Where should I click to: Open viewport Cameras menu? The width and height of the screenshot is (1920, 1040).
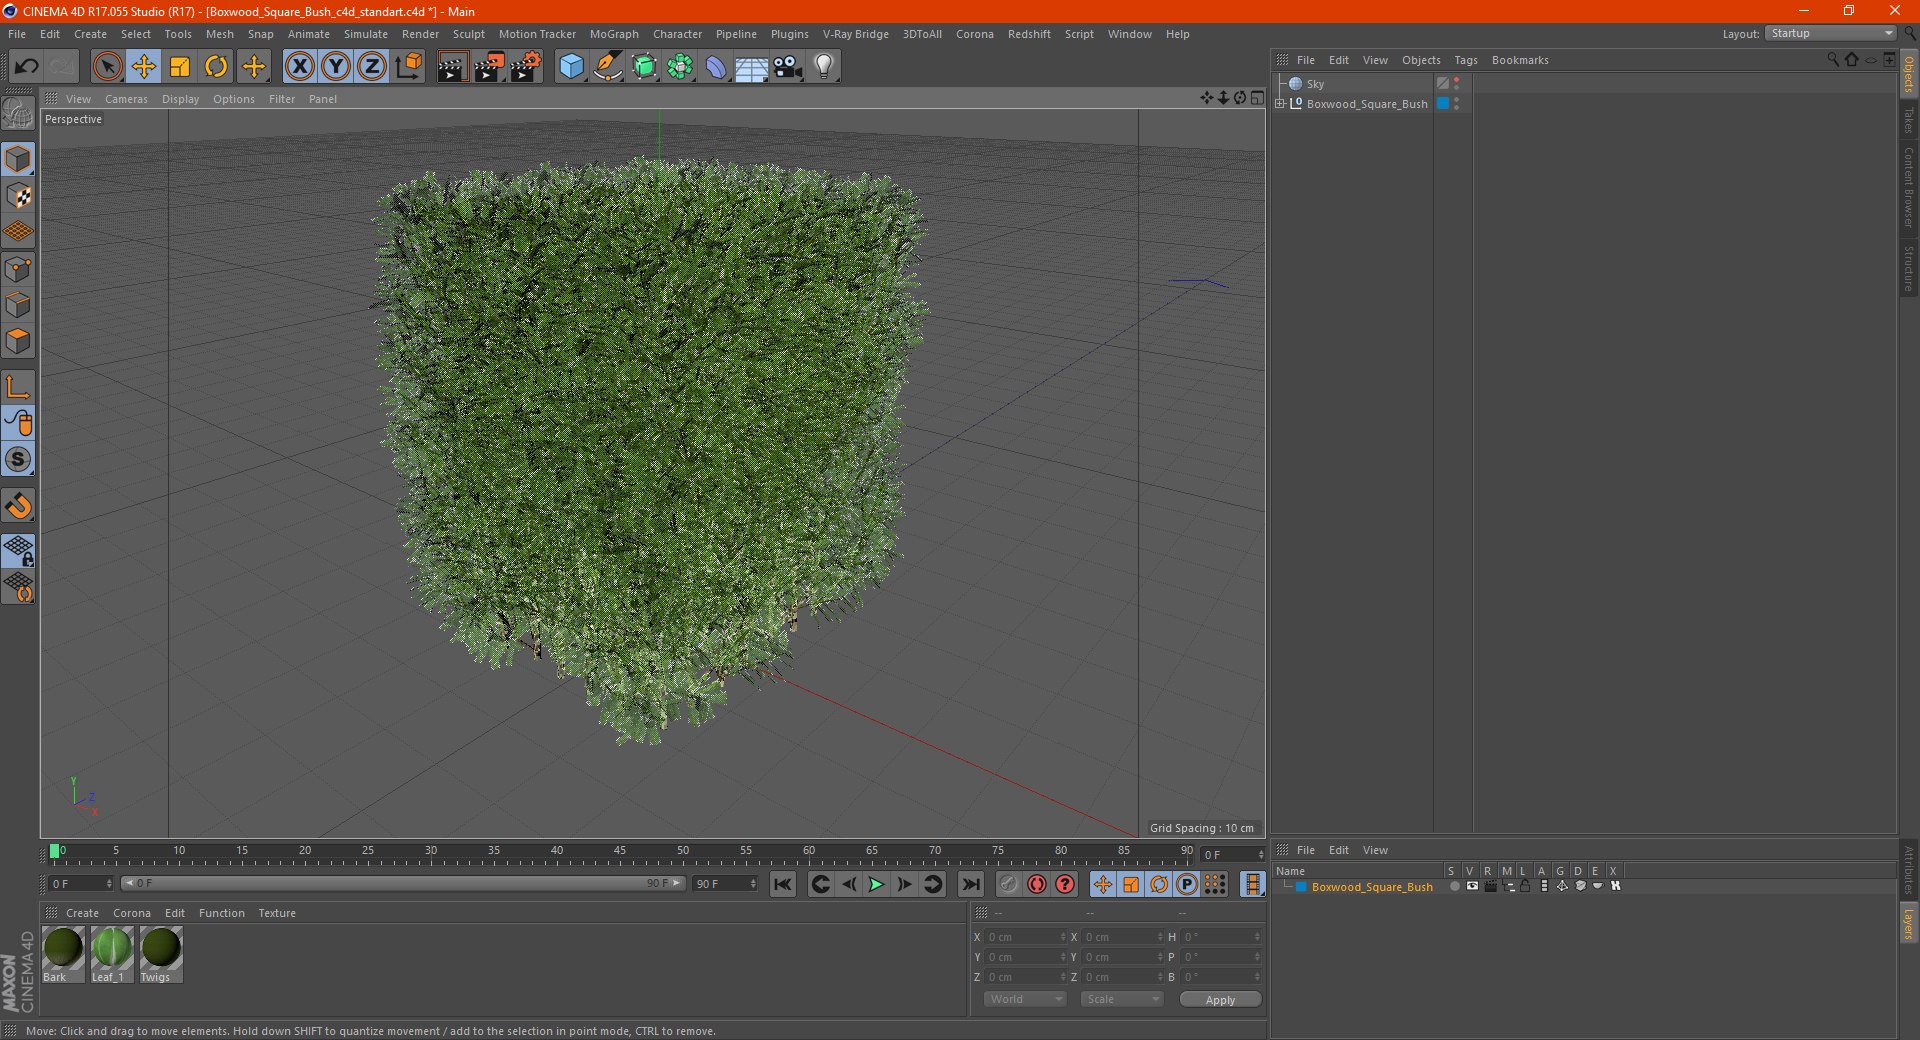[126, 99]
